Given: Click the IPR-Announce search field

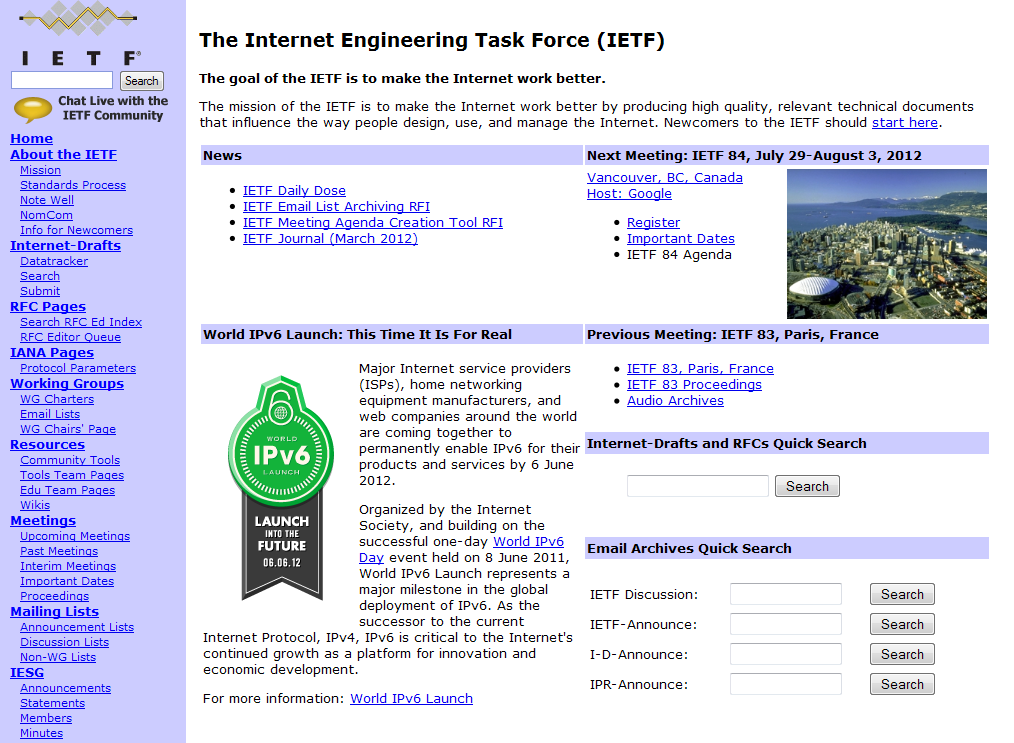Looking at the screenshot, I should click(x=786, y=684).
